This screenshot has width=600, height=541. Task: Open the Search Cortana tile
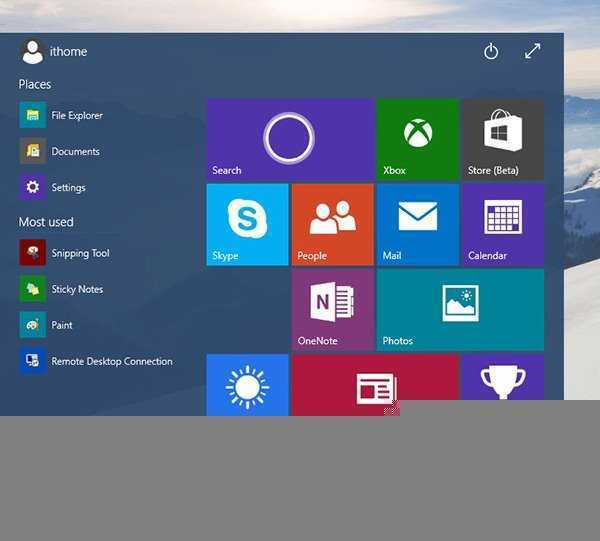coord(290,139)
